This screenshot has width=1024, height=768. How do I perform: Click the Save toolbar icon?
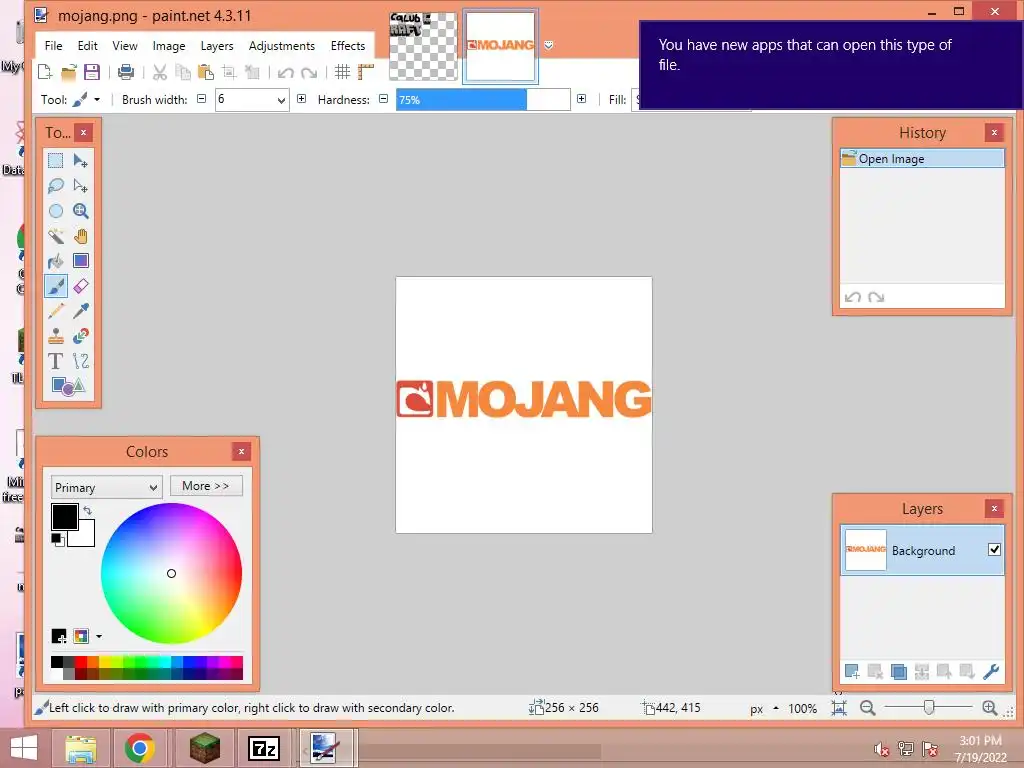pos(91,72)
